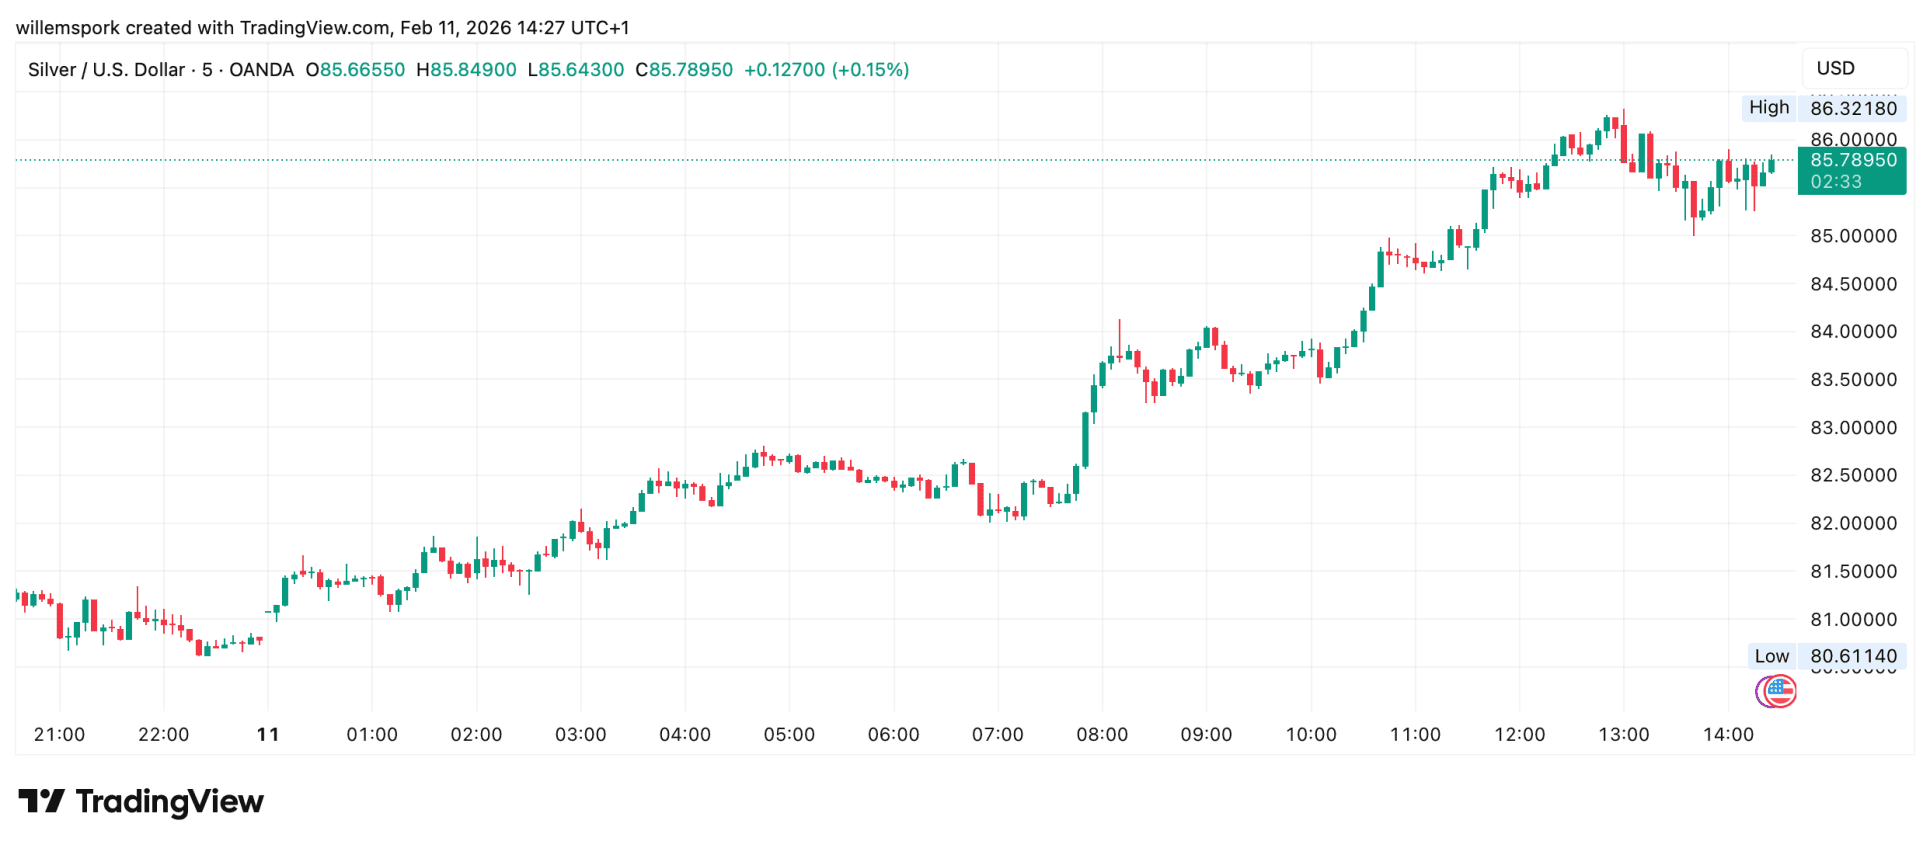
Task: Open the USD currency selector
Action: (x=1836, y=68)
